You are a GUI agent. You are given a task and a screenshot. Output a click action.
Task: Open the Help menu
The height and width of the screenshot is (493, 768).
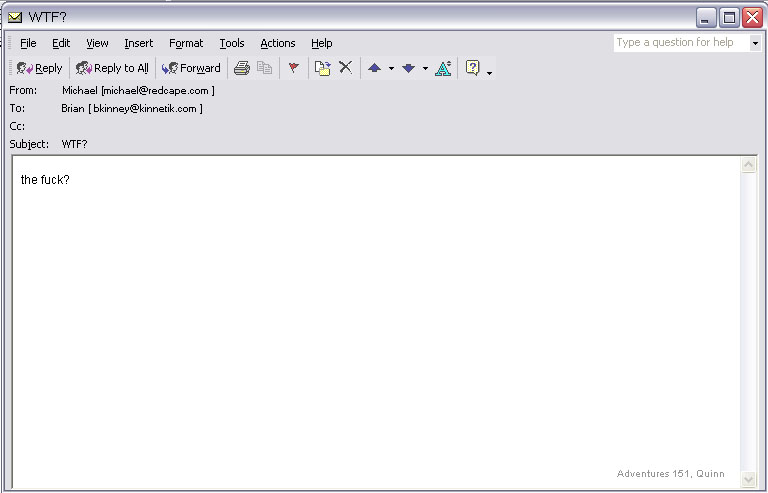pyautogui.click(x=322, y=43)
